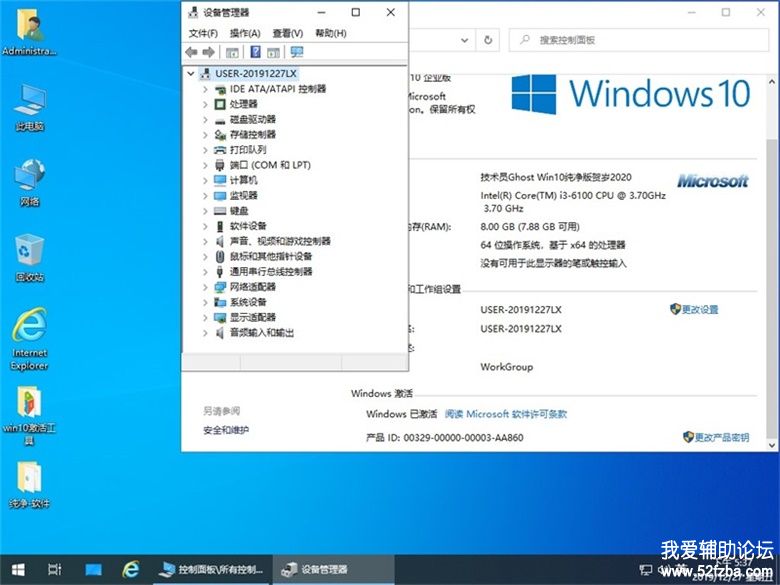Screen dimensions: 780x585
Task: Click the Windows Start button
Action: 17,569
